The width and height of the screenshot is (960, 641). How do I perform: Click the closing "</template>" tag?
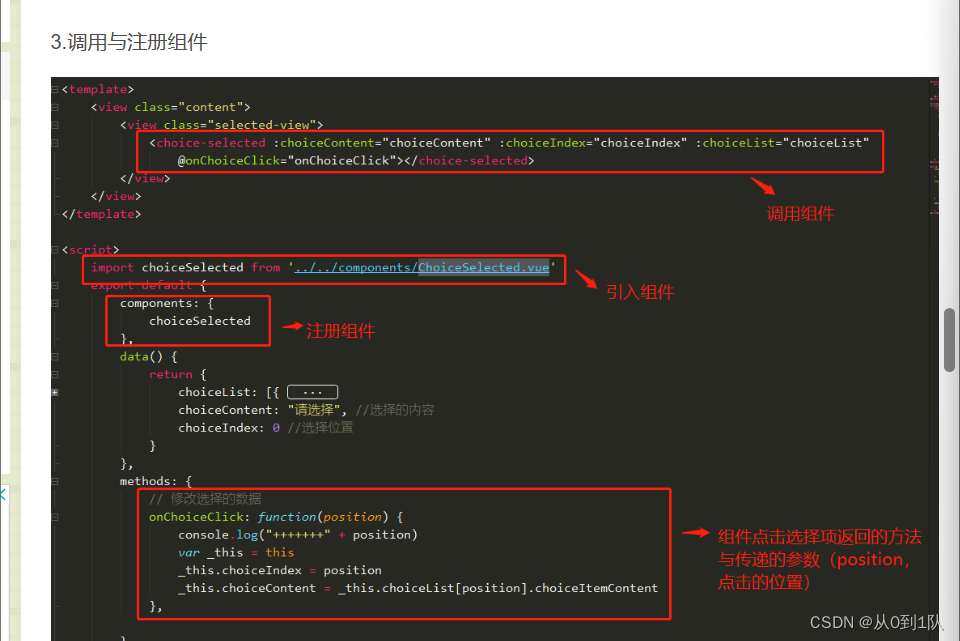coord(101,214)
